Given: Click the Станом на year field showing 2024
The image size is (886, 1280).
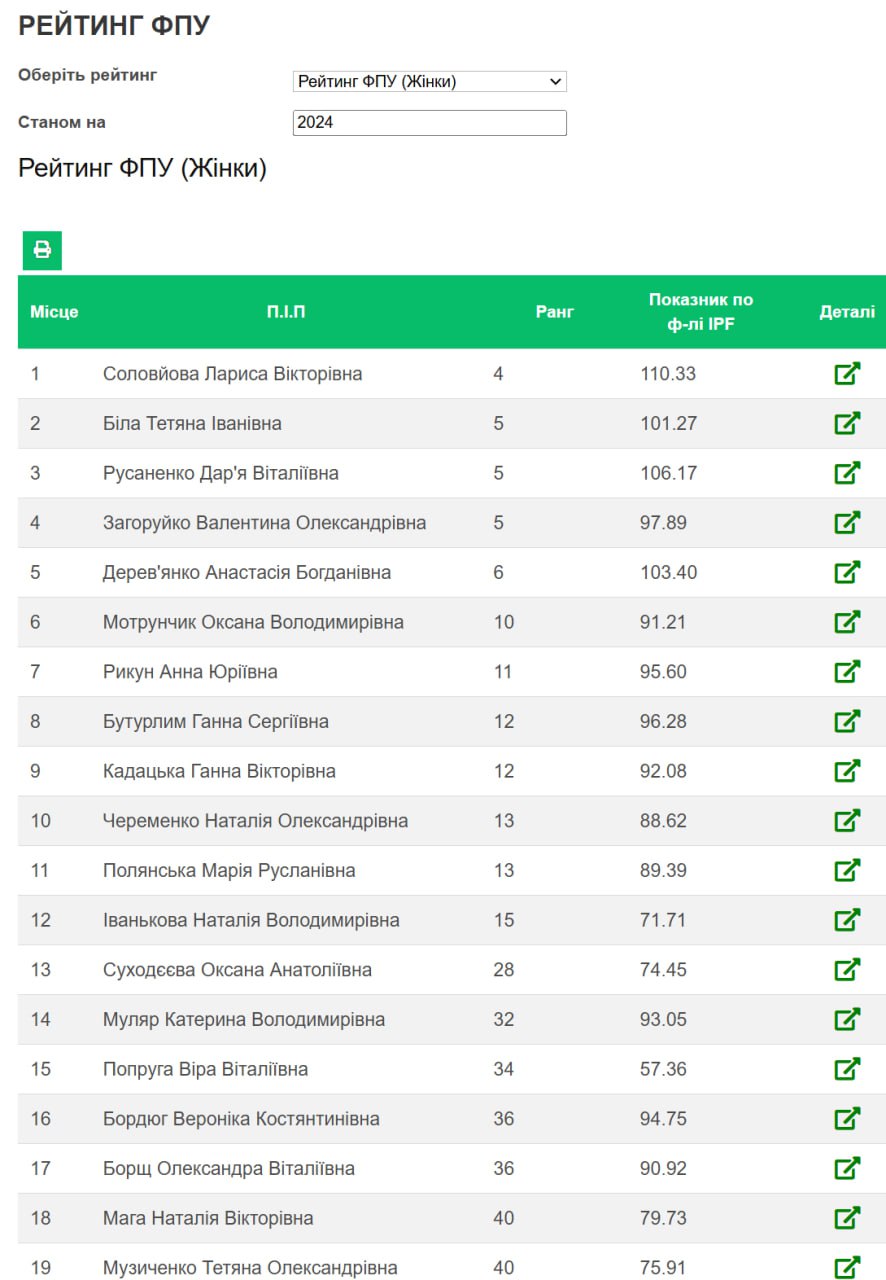Looking at the screenshot, I should point(430,123).
